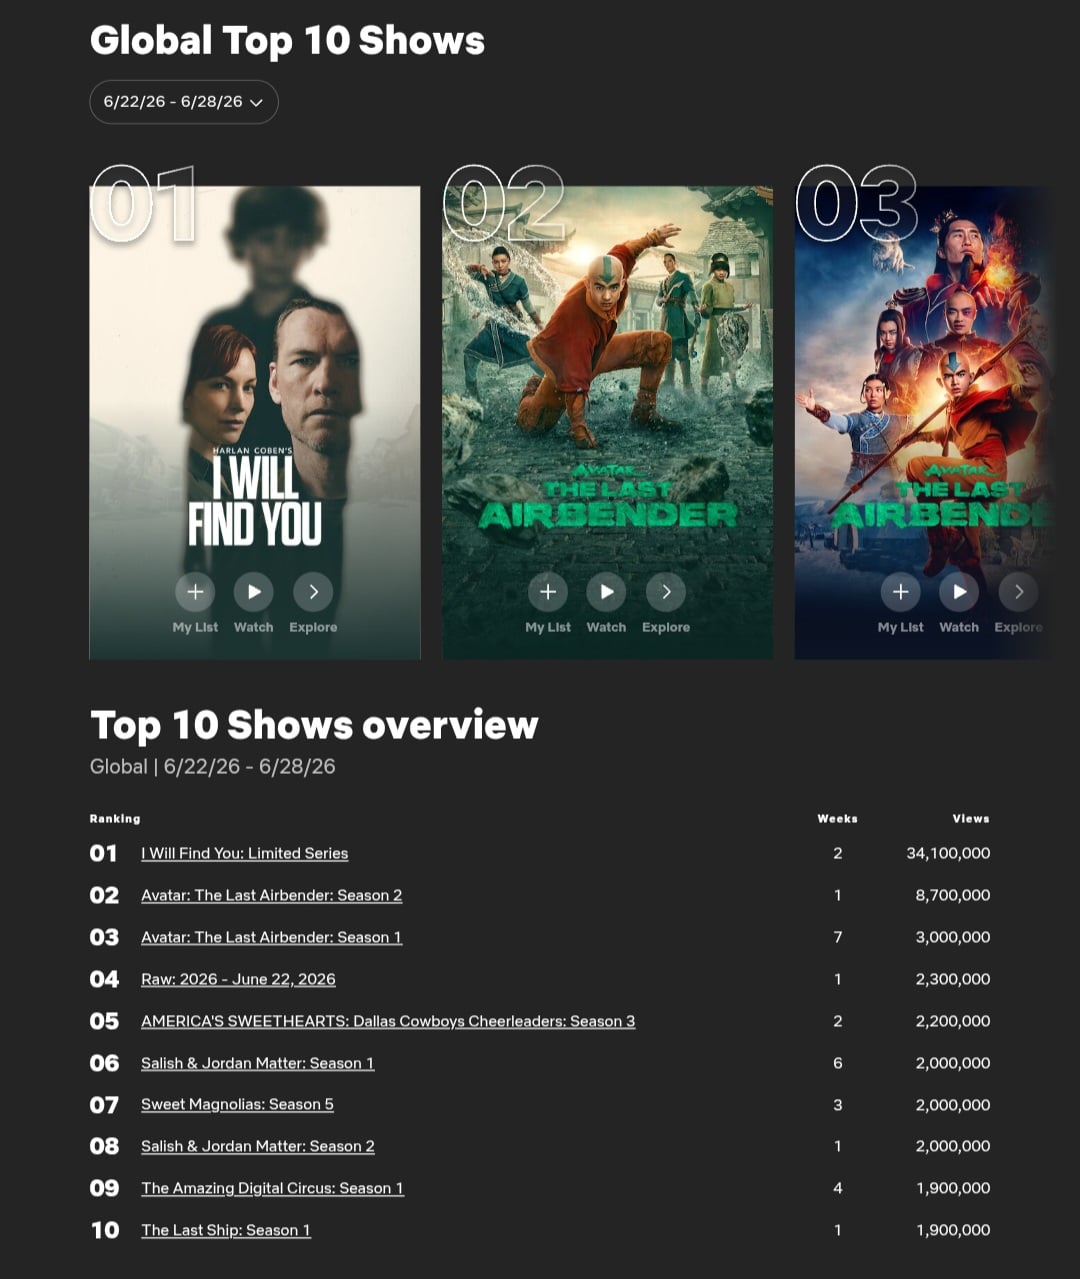Explore rank 02 Avatar poster via arrow icon
This screenshot has height=1279, width=1080.
pos(666,592)
